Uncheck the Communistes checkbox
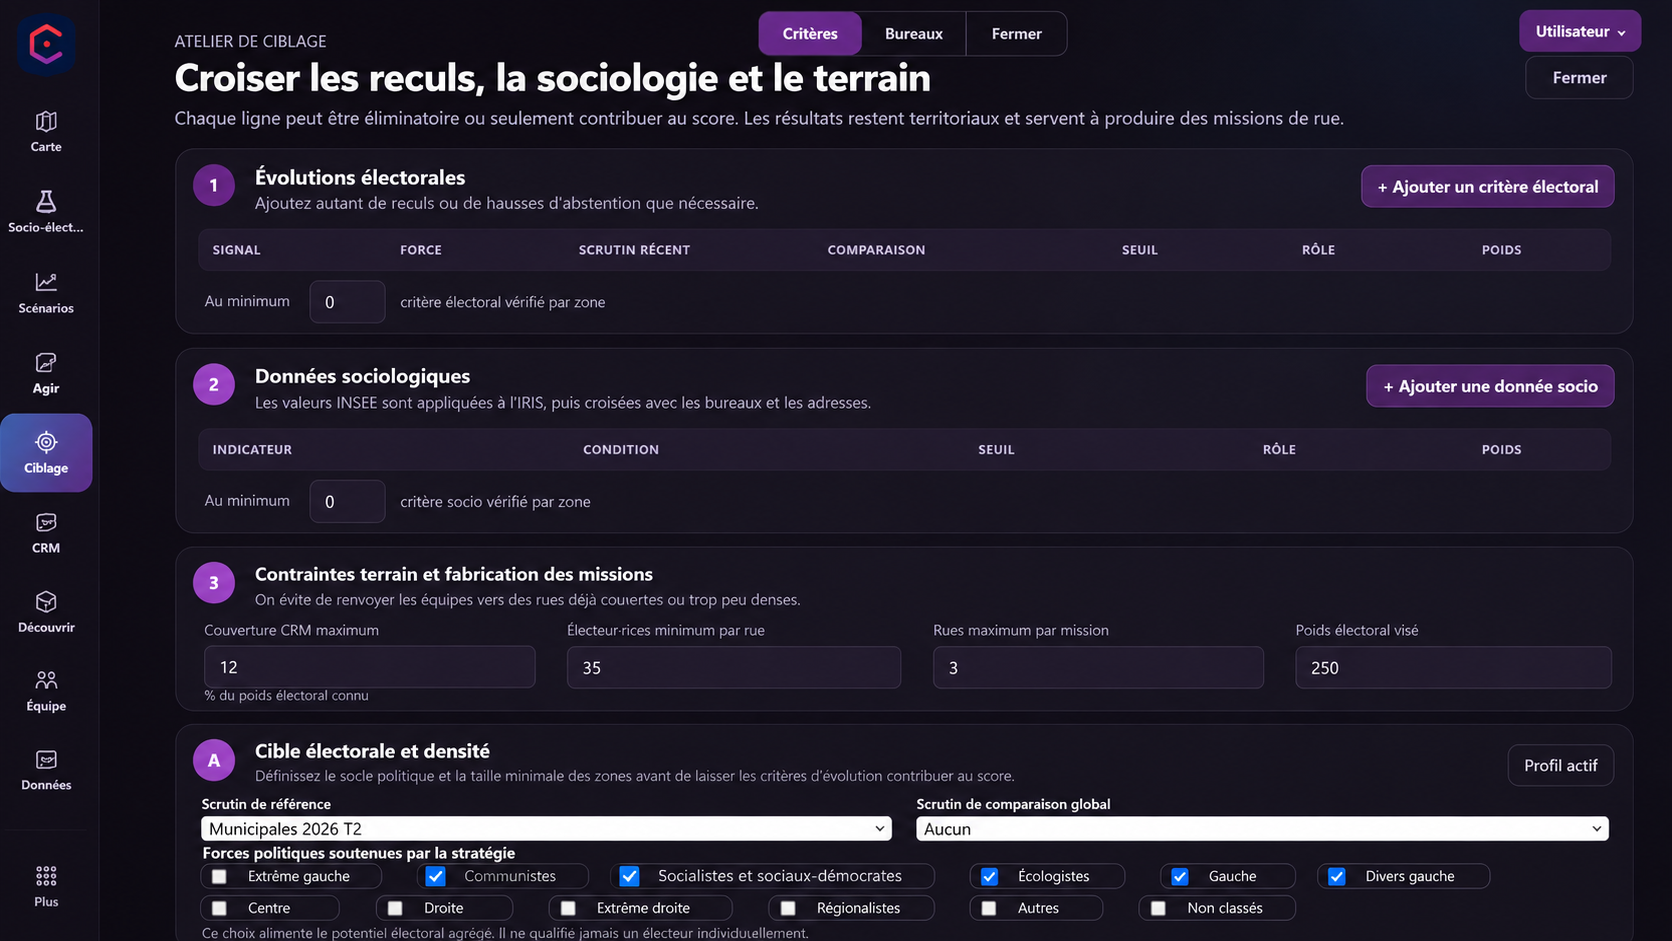Image resolution: width=1672 pixels, height=941 pixels. (435, 877)
